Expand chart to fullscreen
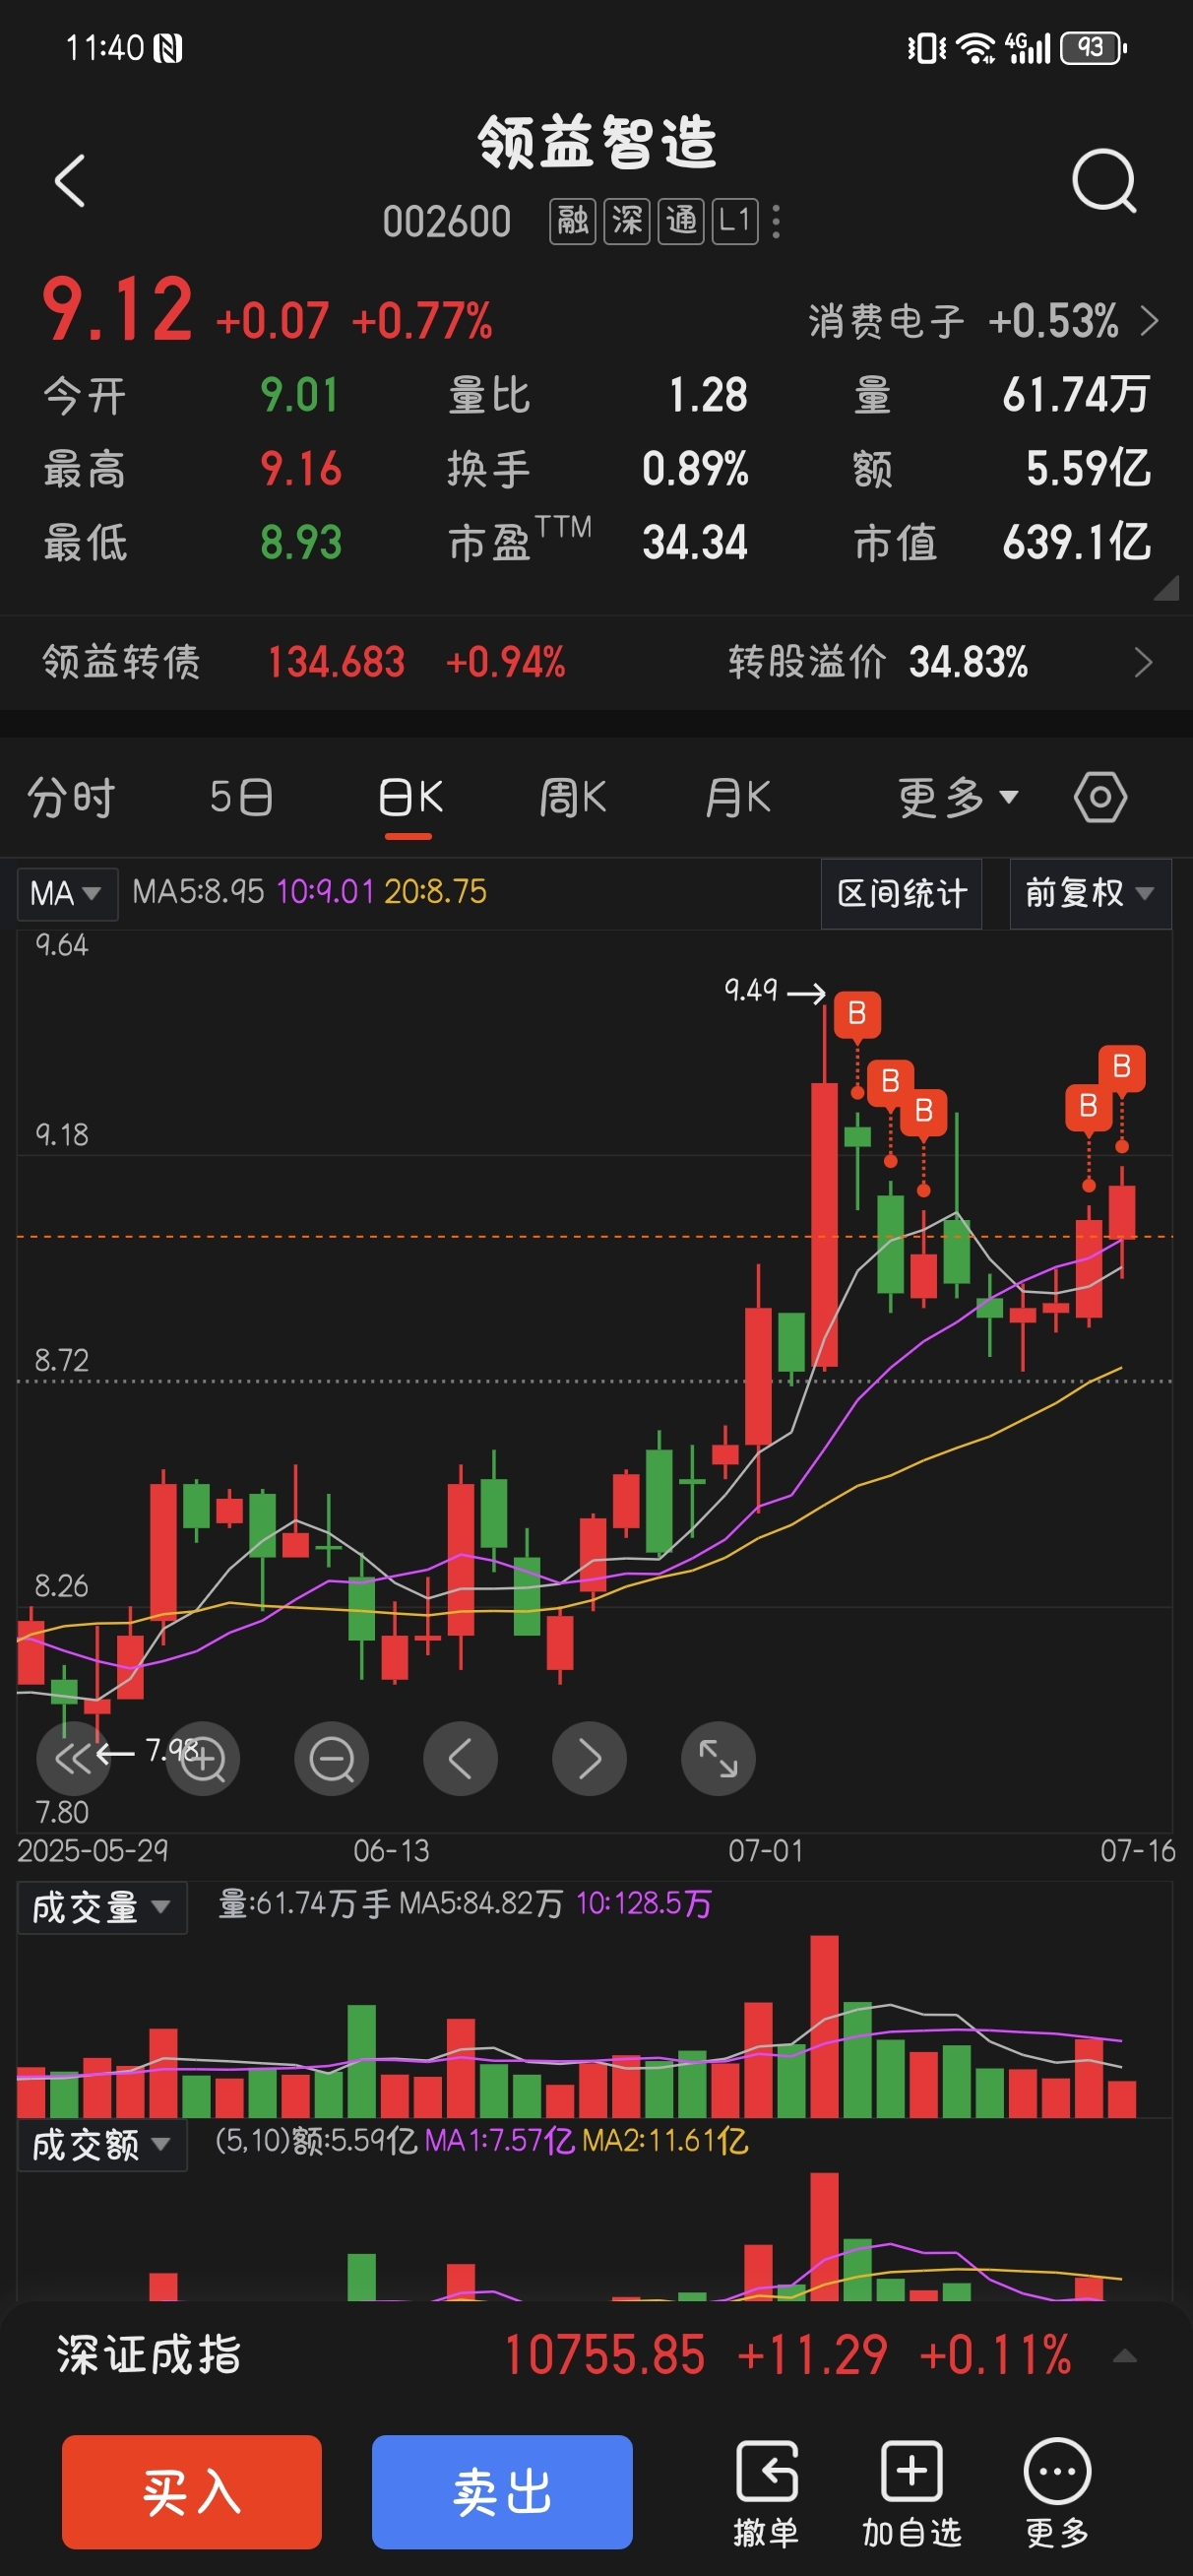Image resolution: width=1193 pixels, height=2576 pixels. click(718, 1758)
